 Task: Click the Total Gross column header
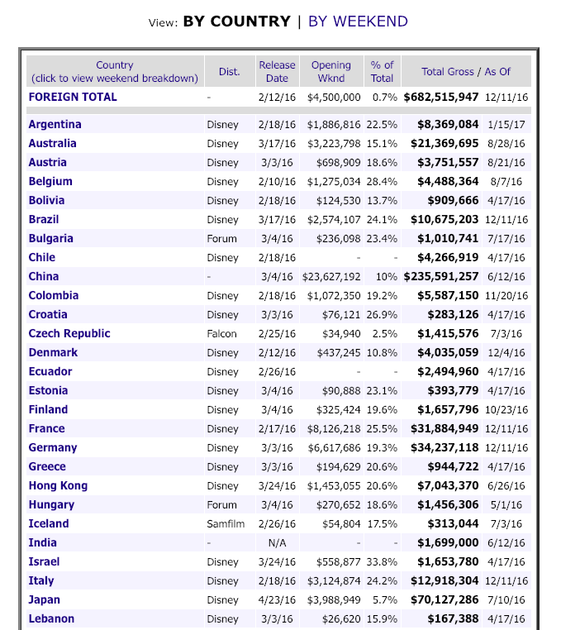[448, 72]
